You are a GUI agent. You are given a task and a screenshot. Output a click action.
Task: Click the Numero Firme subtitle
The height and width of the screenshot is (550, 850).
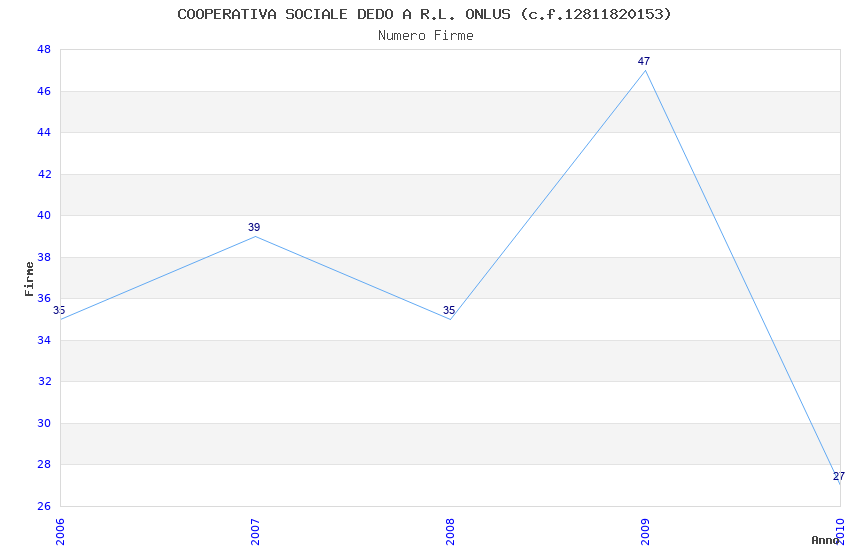click(425, 35)
